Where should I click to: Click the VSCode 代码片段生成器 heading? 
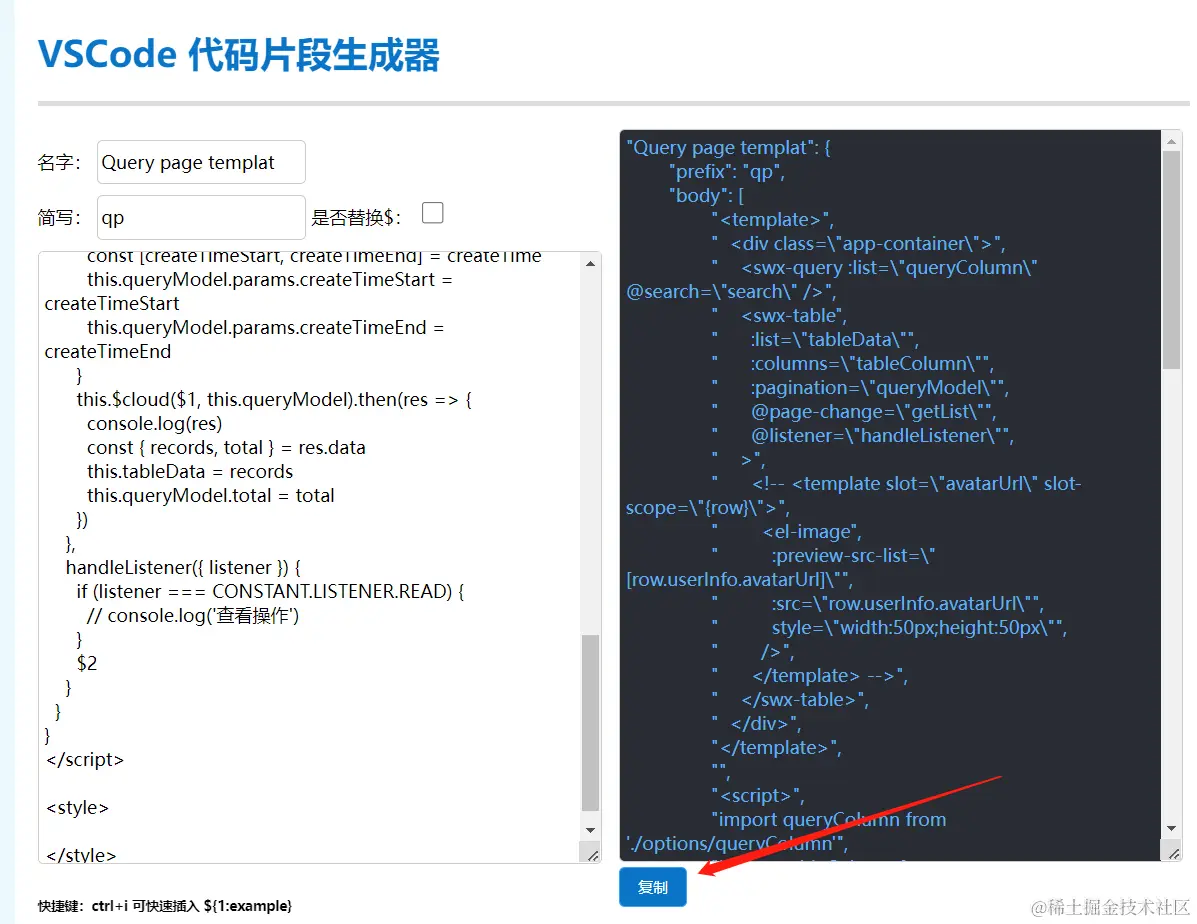(x=239, y=55)
